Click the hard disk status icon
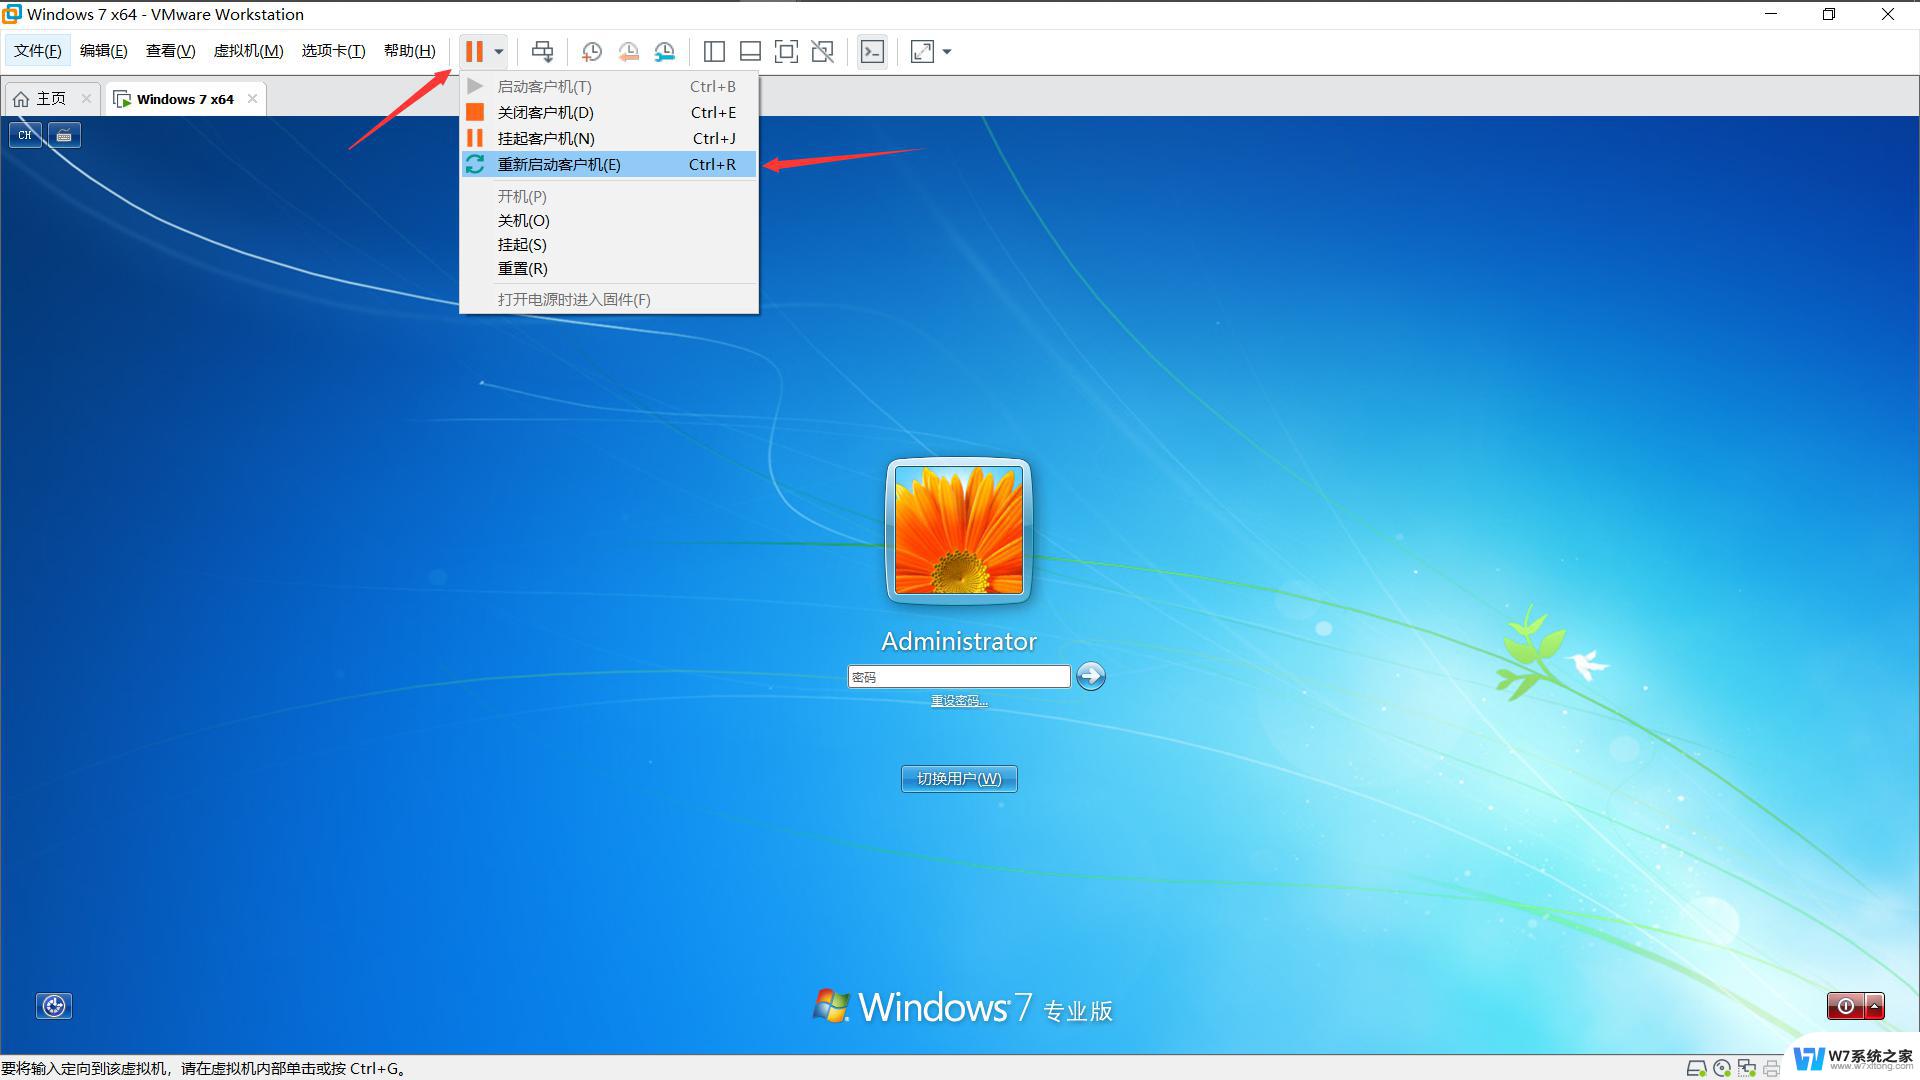1920x1080 pixels. tap(1696, 1068)
